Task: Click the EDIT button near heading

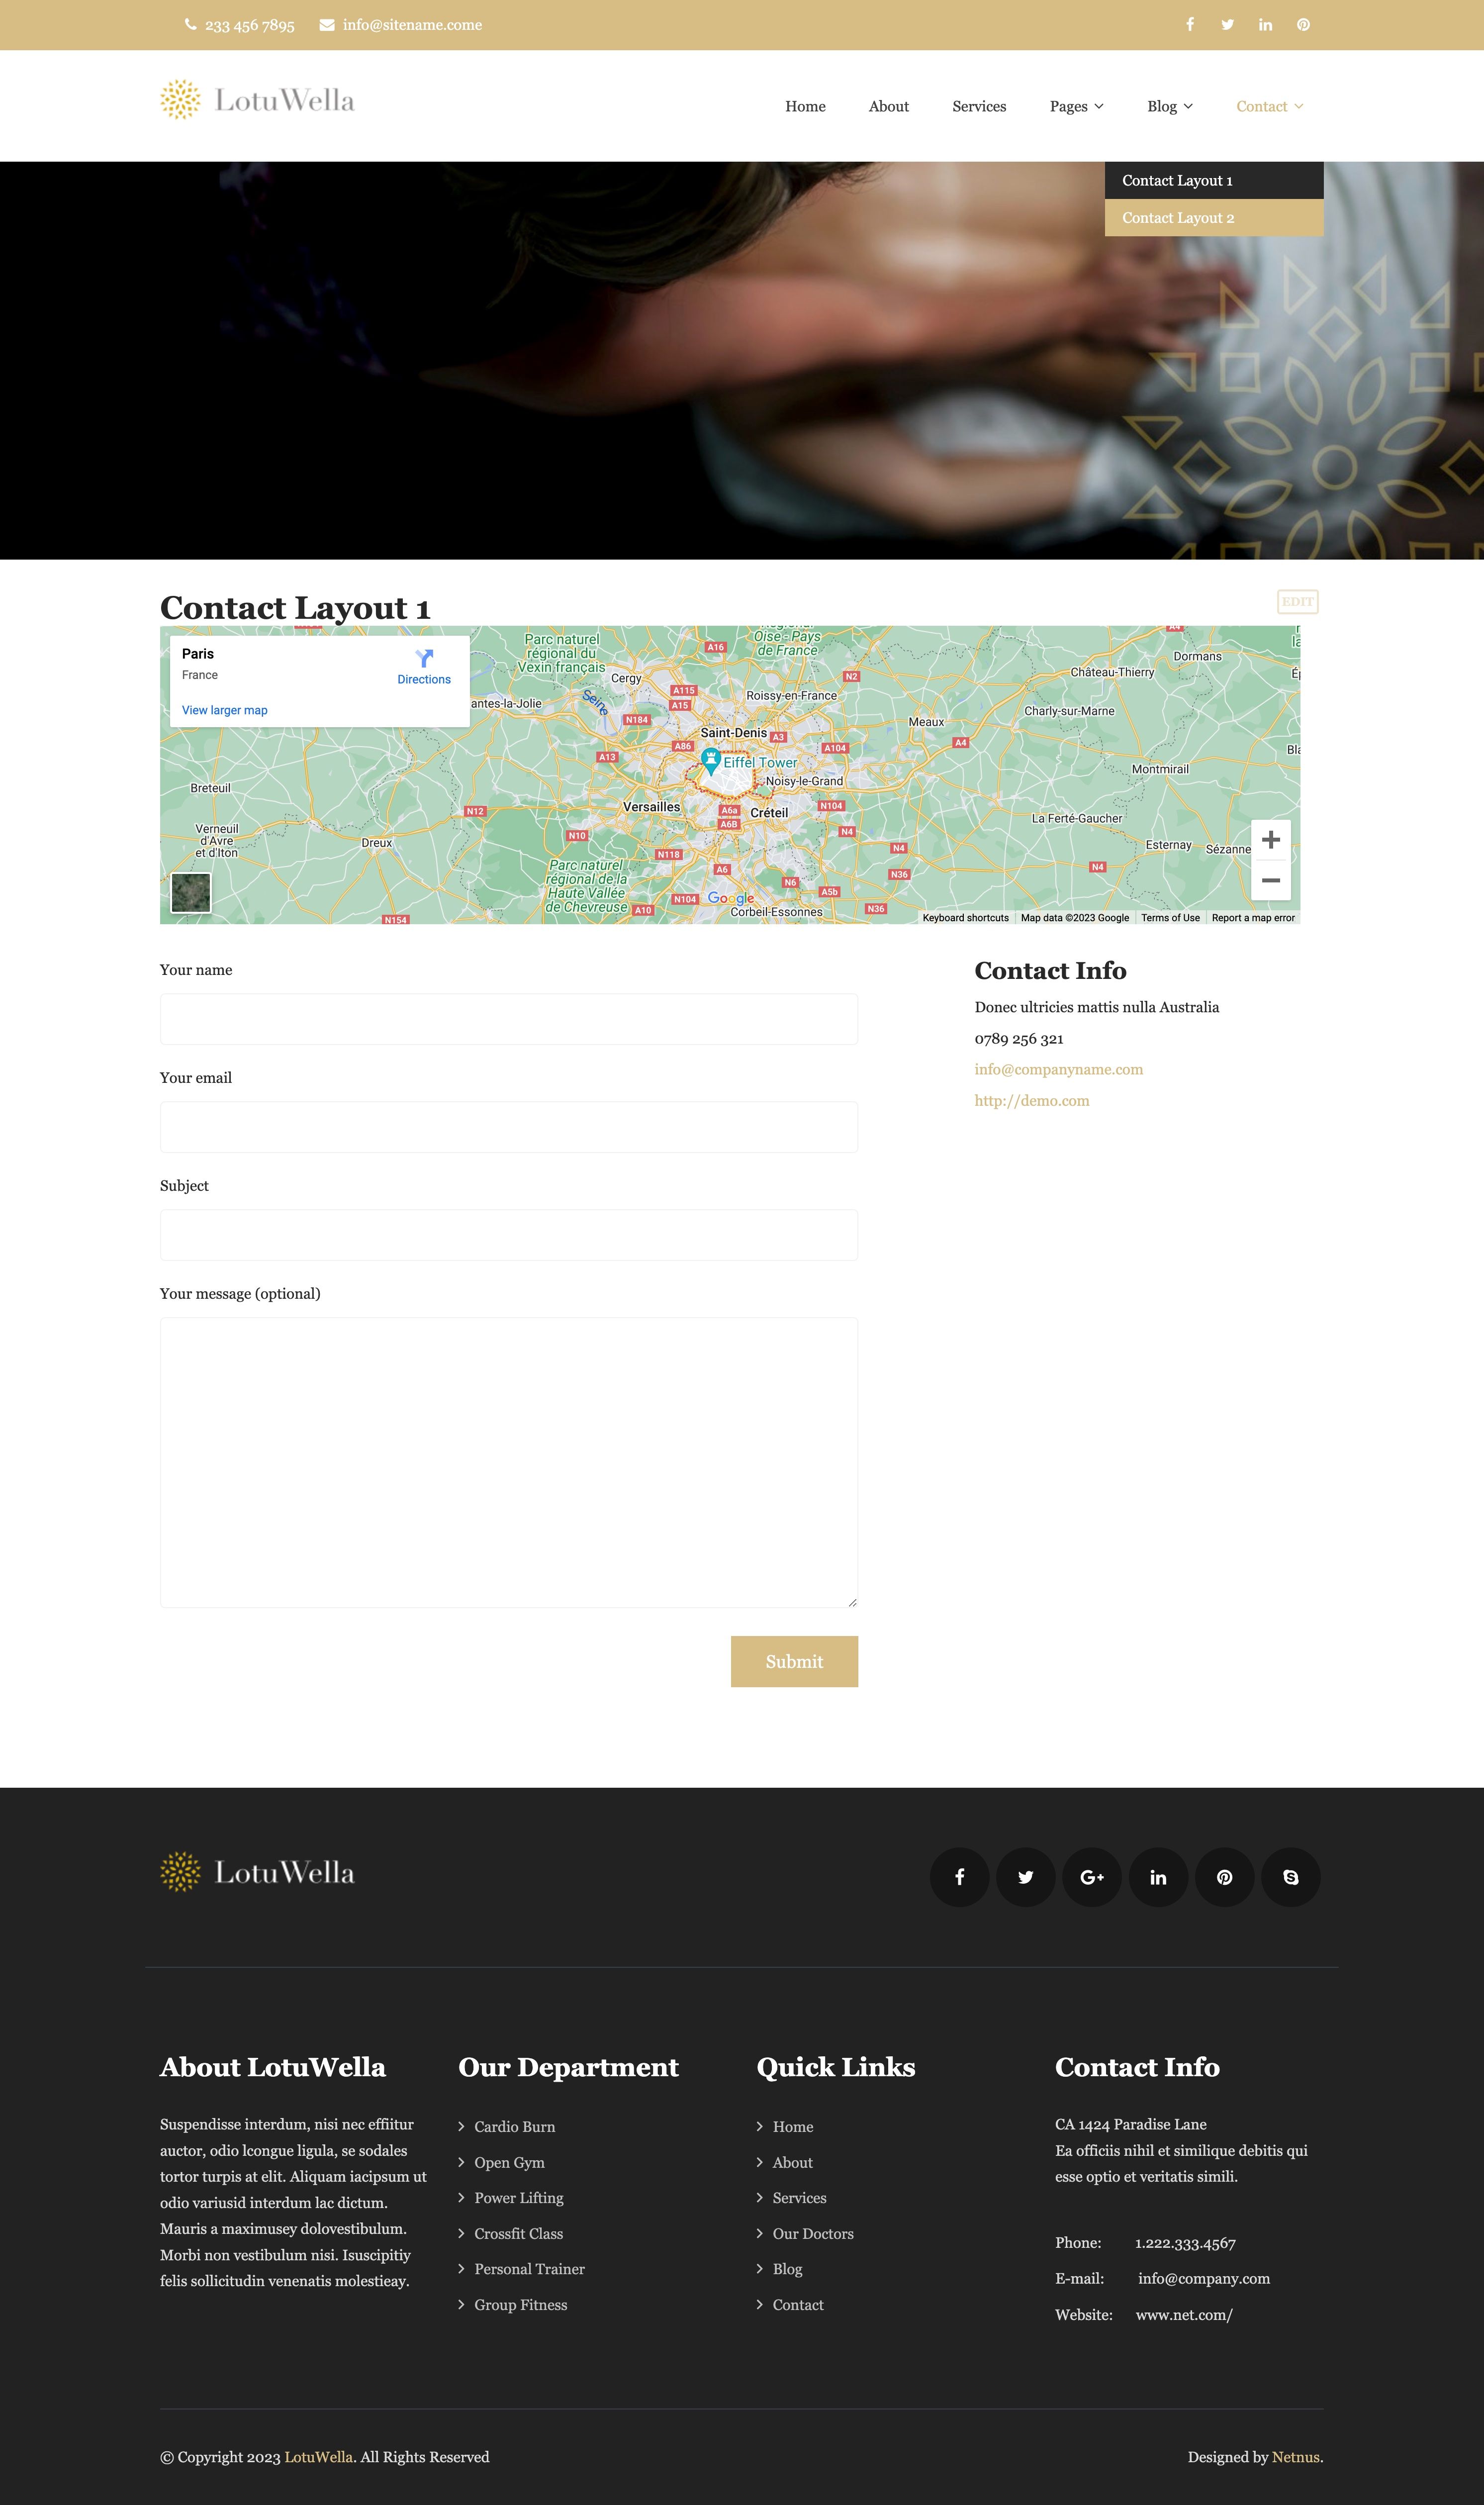Action: click(x=1297, y=602)
